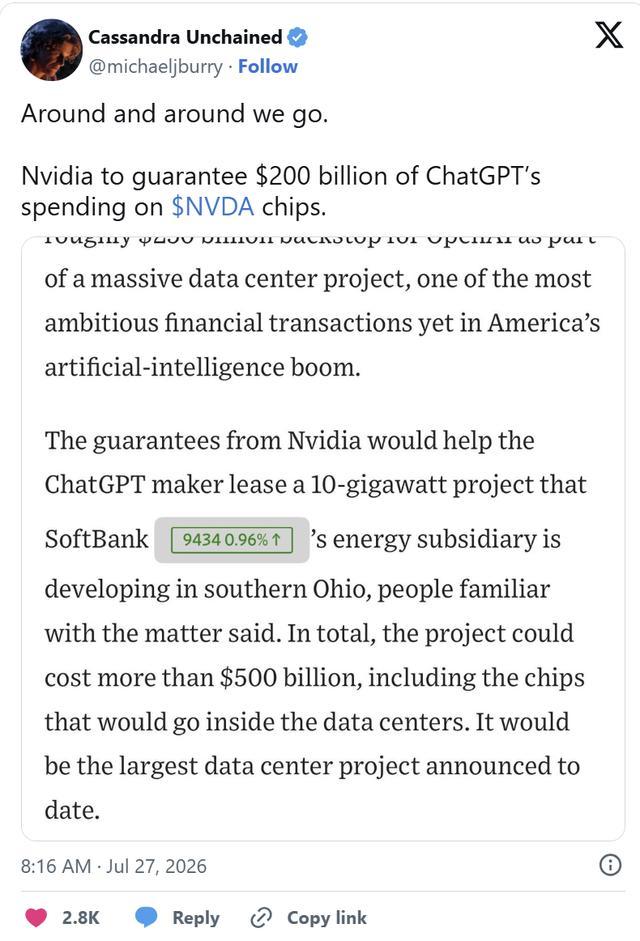
Task: Follow the @michaeljburry account
Action: pos(268,66)
